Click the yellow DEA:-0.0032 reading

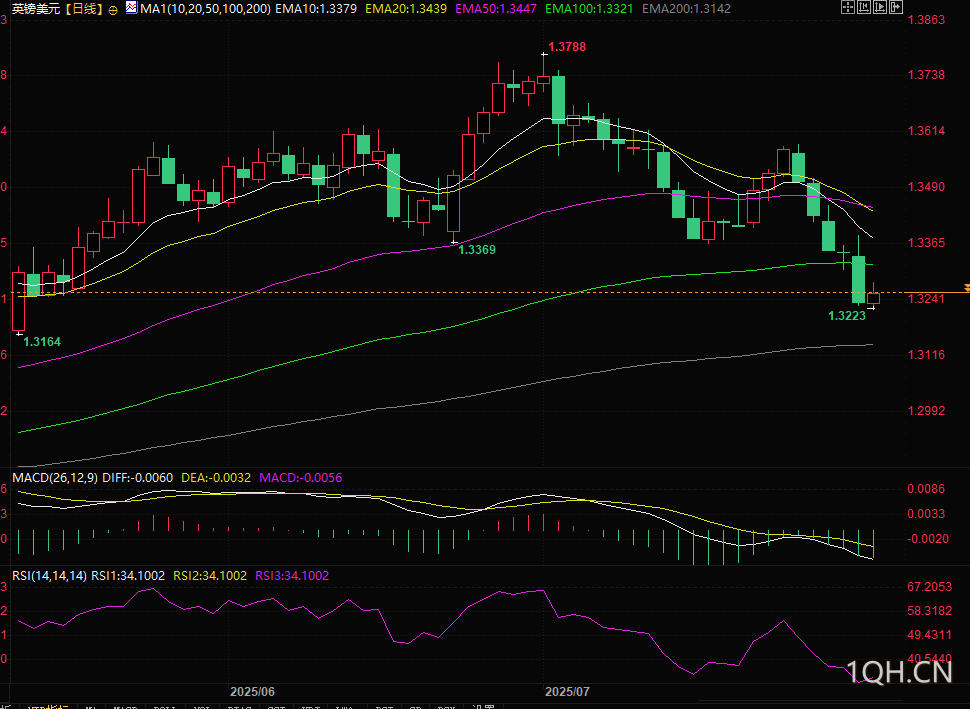216,478
